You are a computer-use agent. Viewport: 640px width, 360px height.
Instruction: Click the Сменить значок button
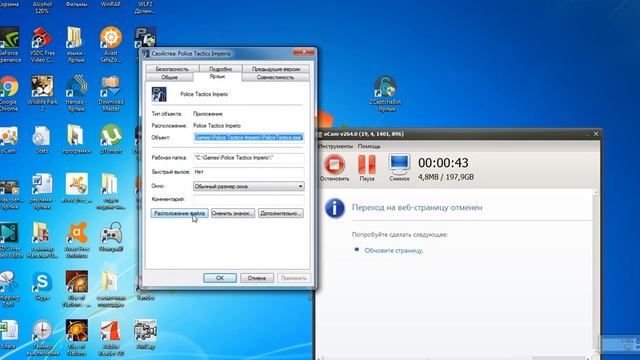coord(233,213)
